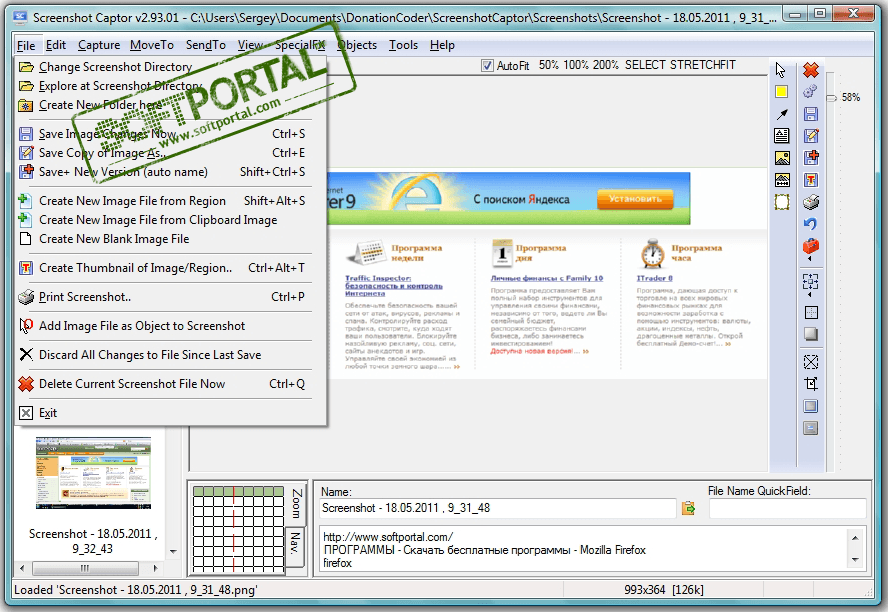The height and width of the screenshot is (612, 888).
Task: Click the STRETCHFIT zoom option
Action: pyautogui.click(x=703, y=65)
